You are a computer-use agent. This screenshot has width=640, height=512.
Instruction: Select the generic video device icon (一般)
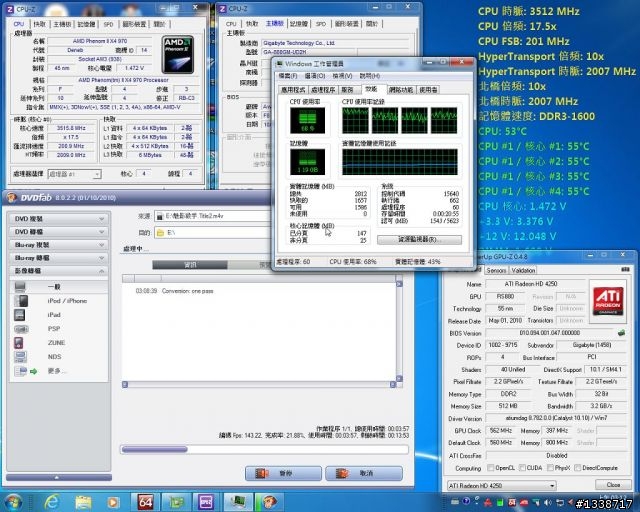(x=20, y=287)
